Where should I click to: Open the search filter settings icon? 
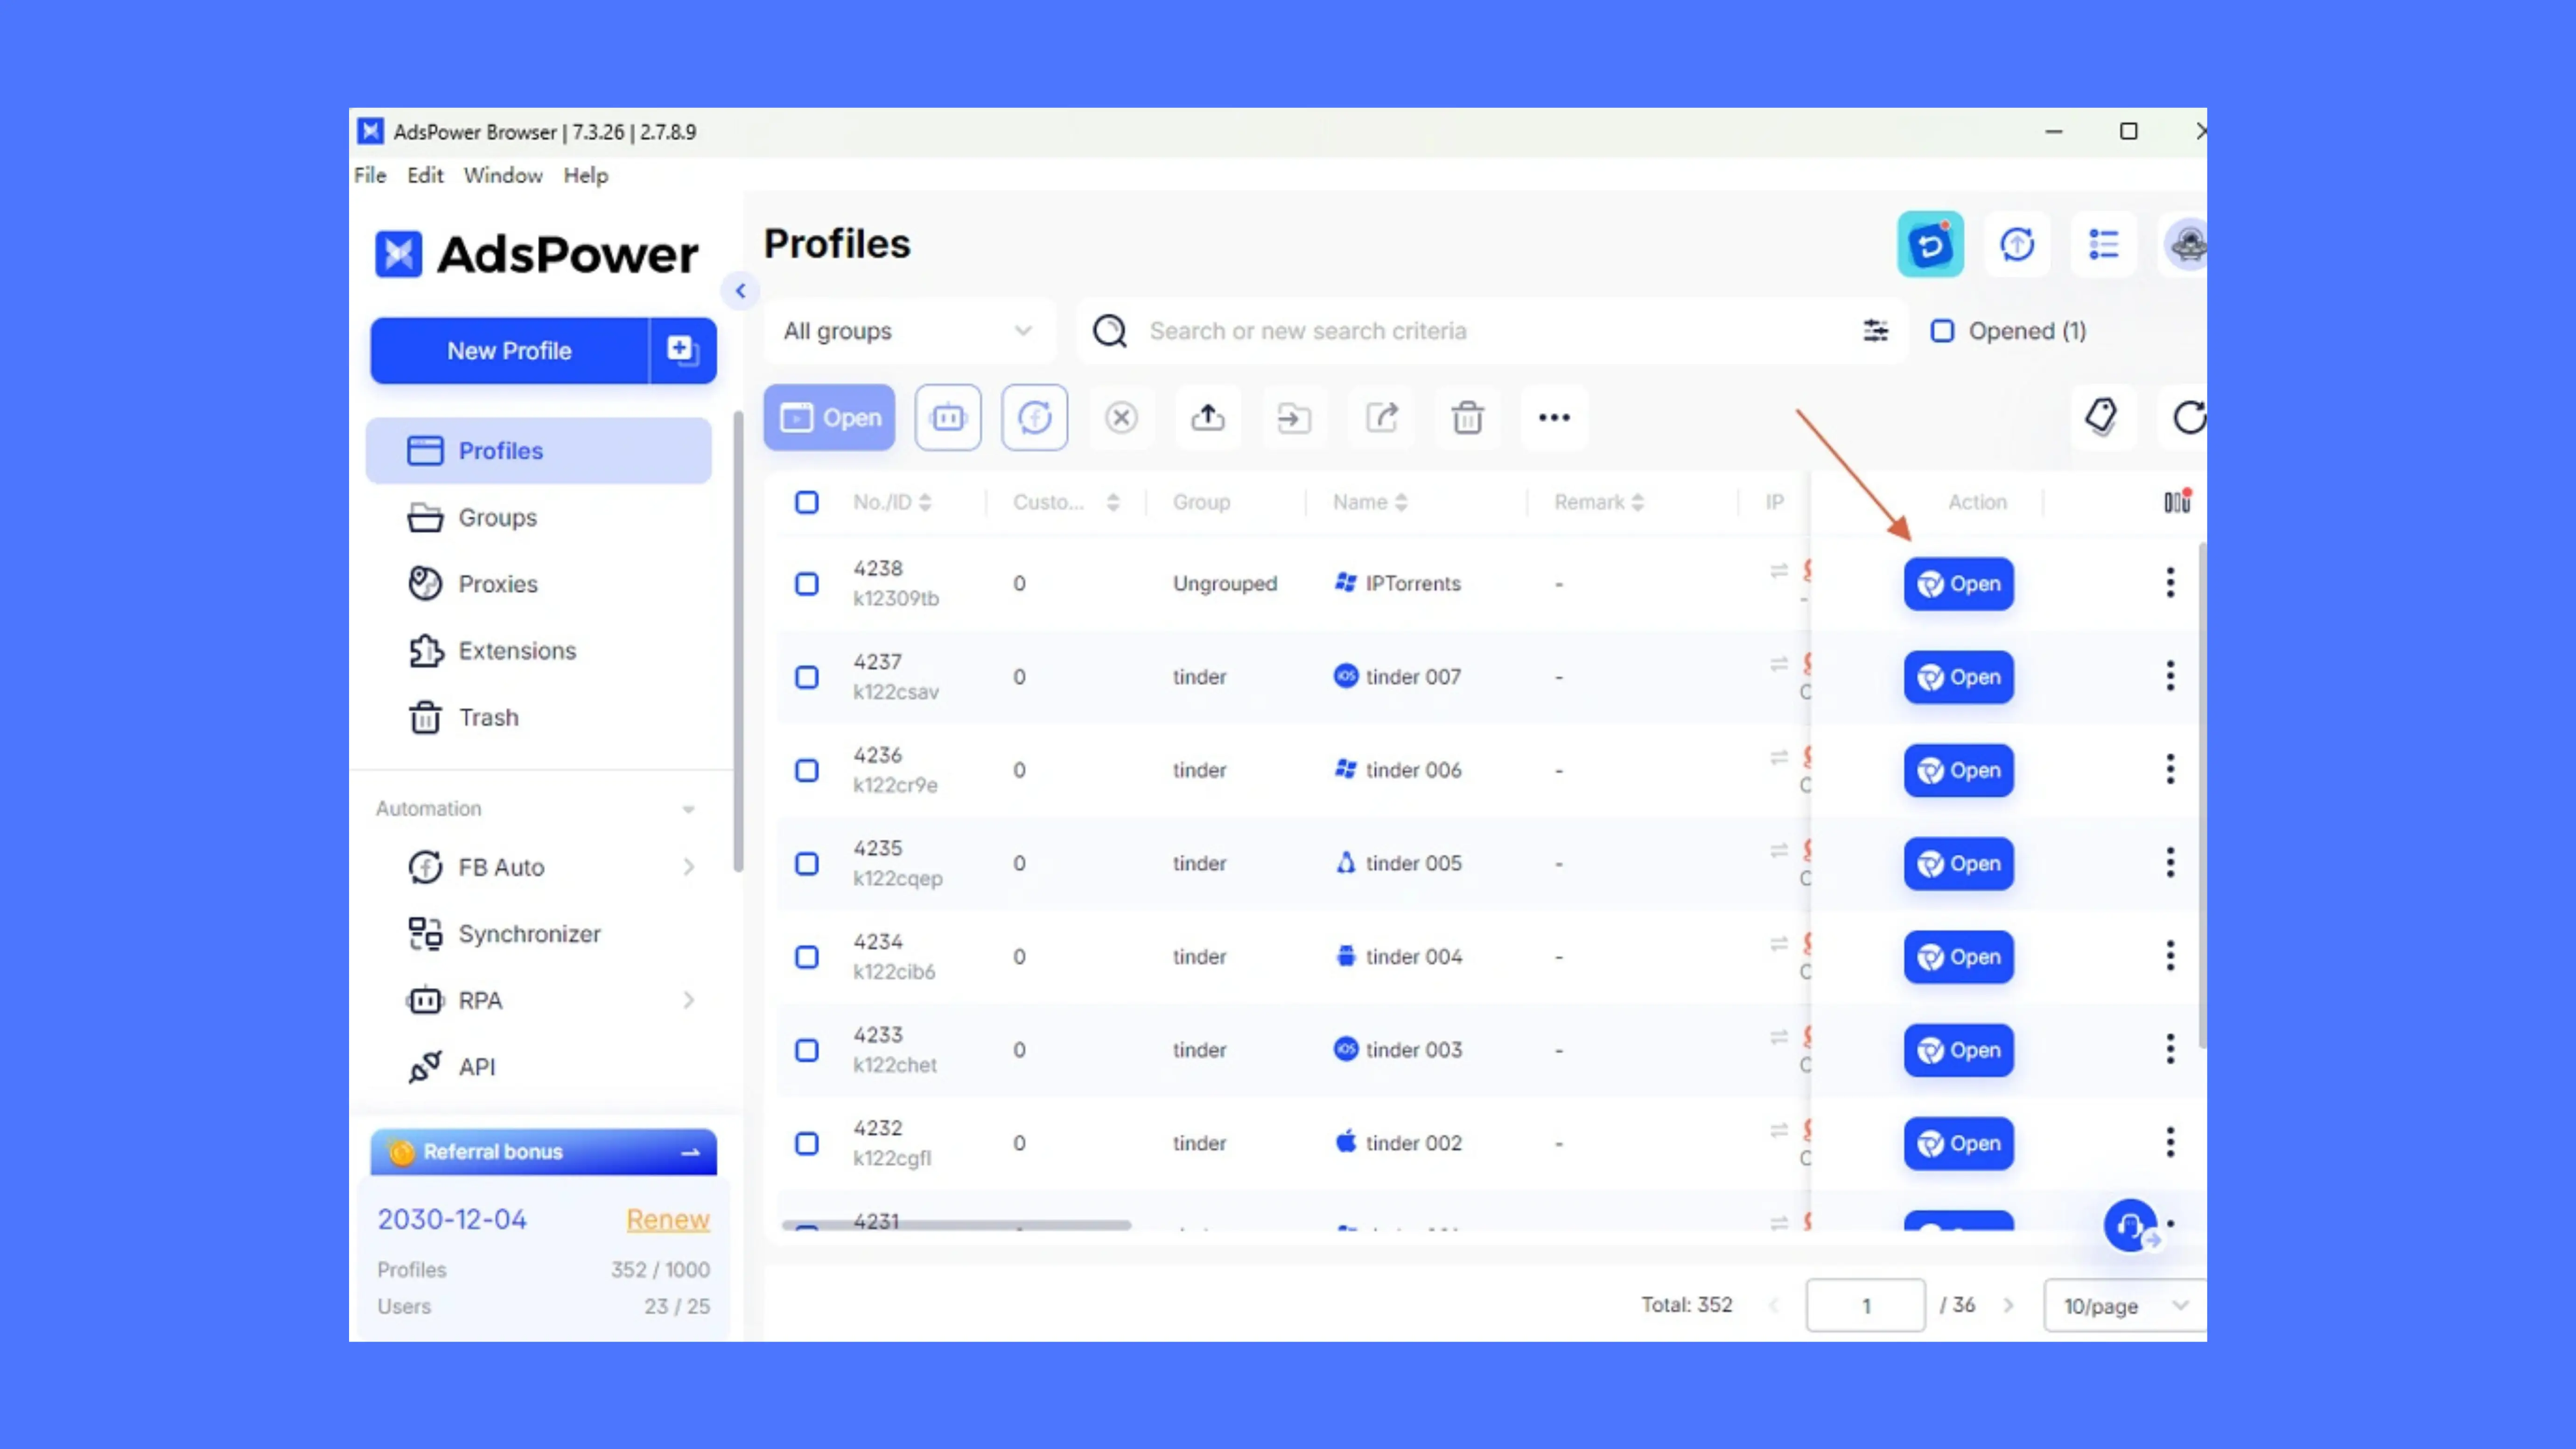tap(1875, 331)
